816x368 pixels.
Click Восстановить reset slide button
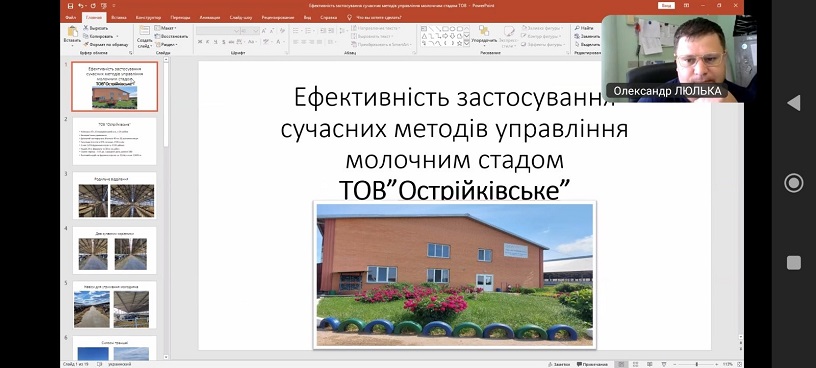(x=172, y=36)
